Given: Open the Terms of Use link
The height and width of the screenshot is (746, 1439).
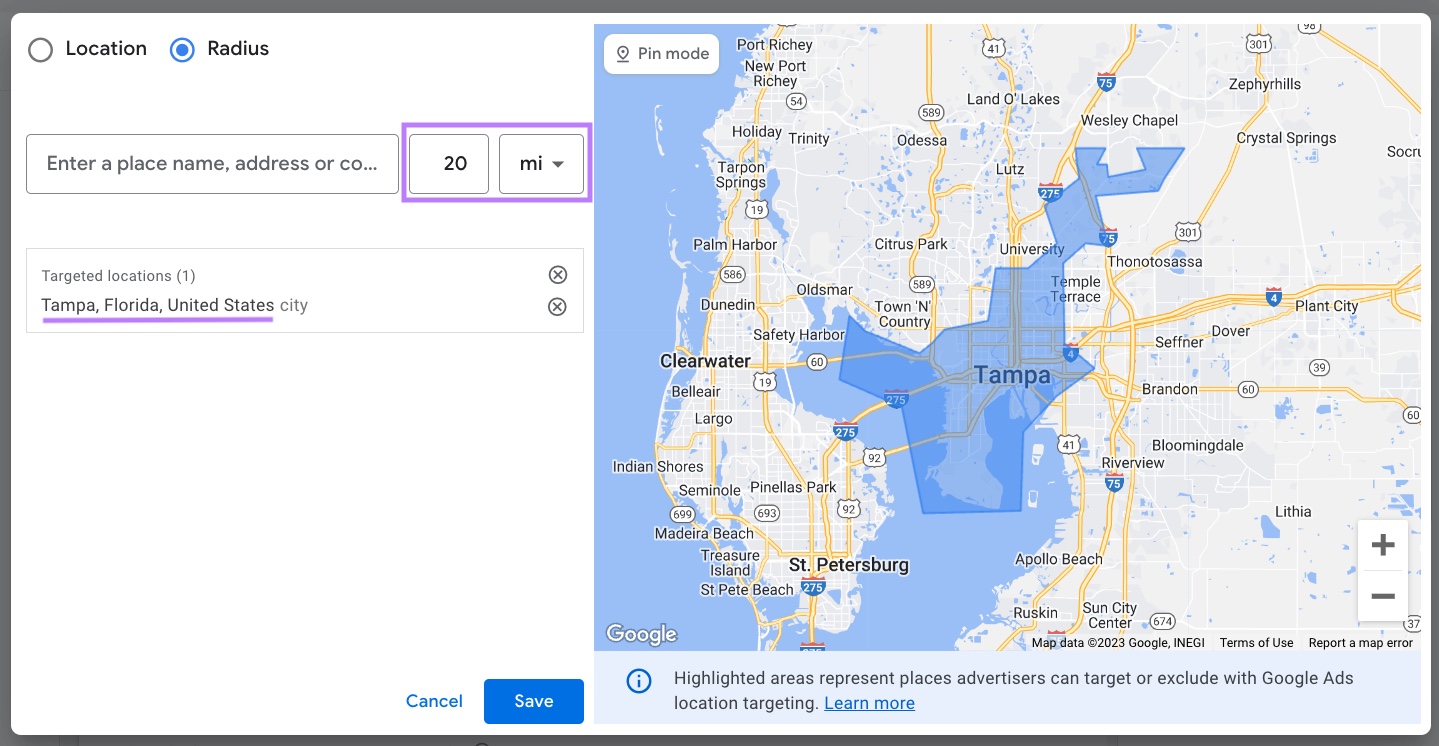Looking at the screenshot, I should (x=1256, y=642).
